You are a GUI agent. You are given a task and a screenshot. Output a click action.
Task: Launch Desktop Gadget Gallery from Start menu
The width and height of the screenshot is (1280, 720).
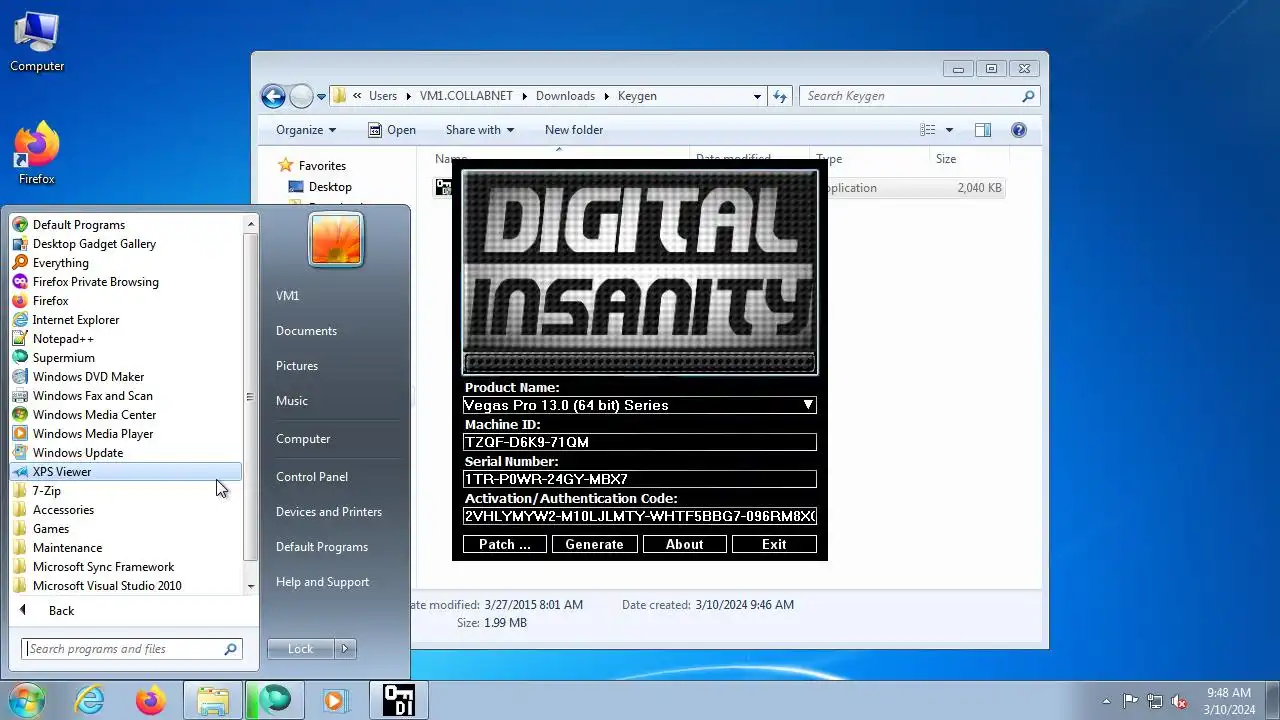[126, 244]
